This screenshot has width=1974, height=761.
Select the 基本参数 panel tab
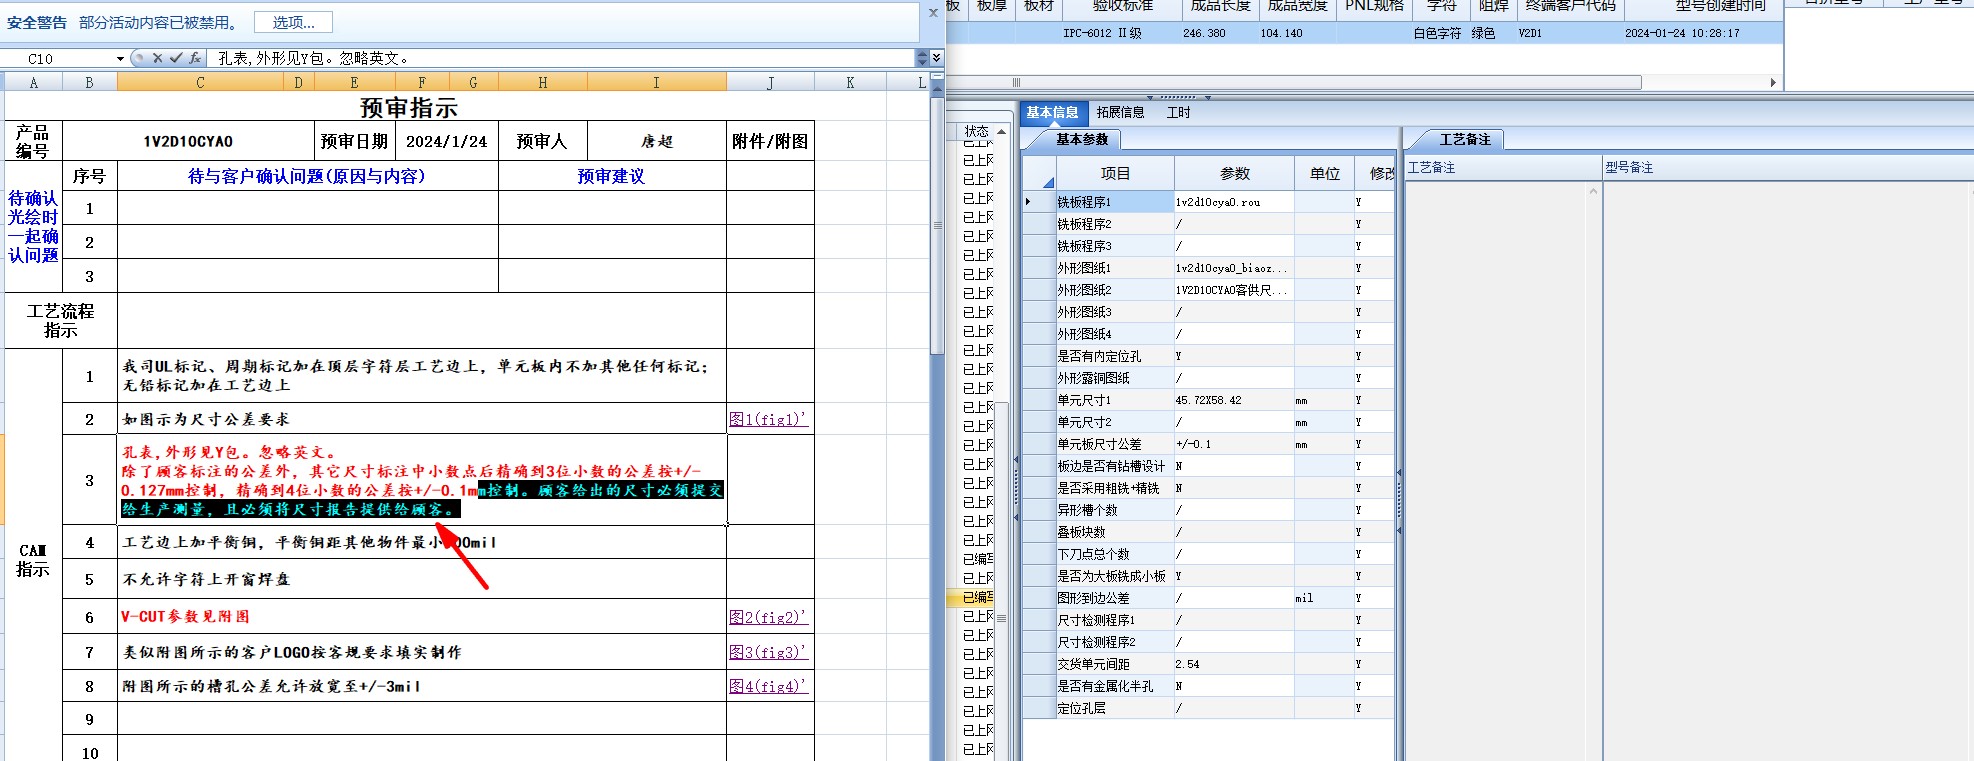1082,140
